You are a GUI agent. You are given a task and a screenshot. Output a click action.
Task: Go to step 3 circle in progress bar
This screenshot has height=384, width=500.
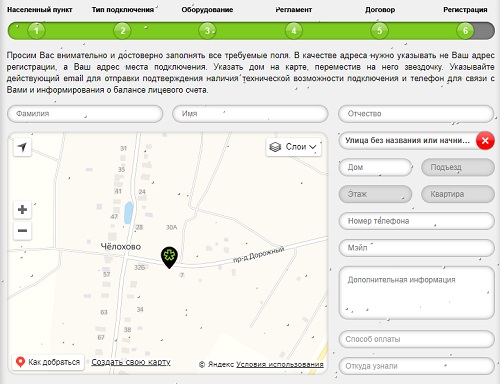pos(207,31)
